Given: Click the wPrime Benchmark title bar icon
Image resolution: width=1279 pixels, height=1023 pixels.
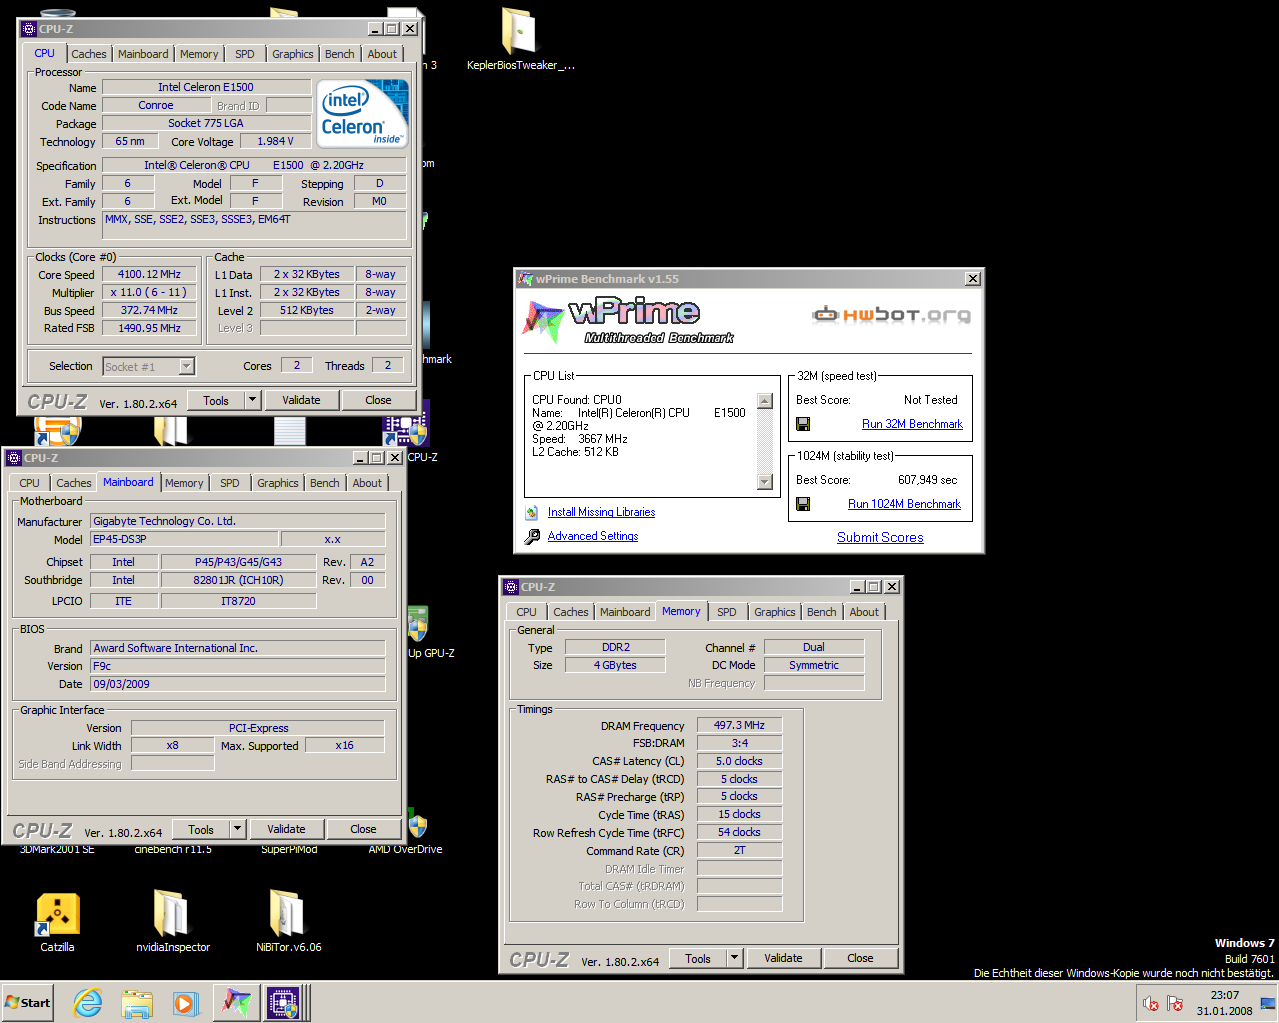Looking at the screenshot, I should [x=525, y=279].
